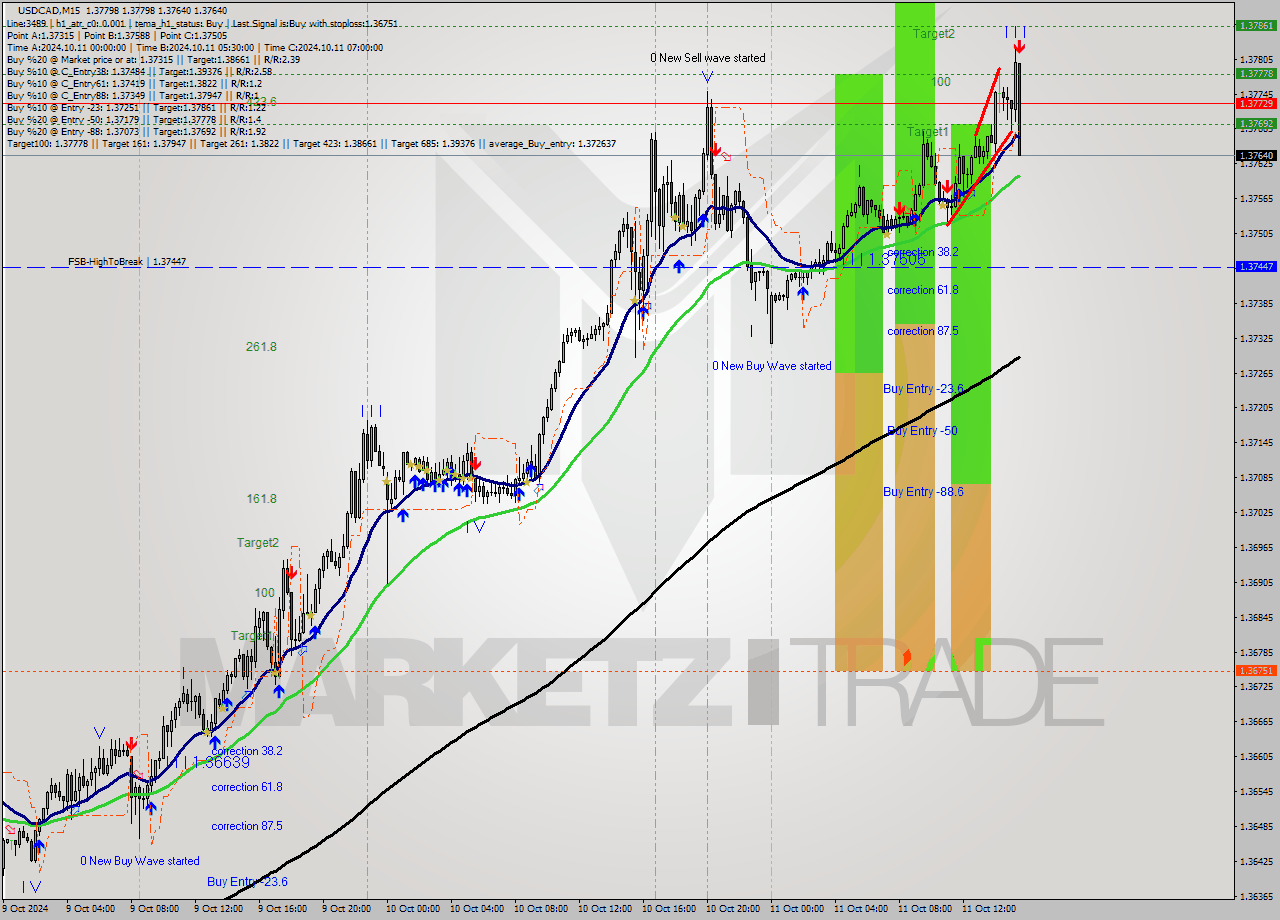Click the 'Buy Entry -50' label
Screen dimensions: 1280x920
click(x=922, y=431)
